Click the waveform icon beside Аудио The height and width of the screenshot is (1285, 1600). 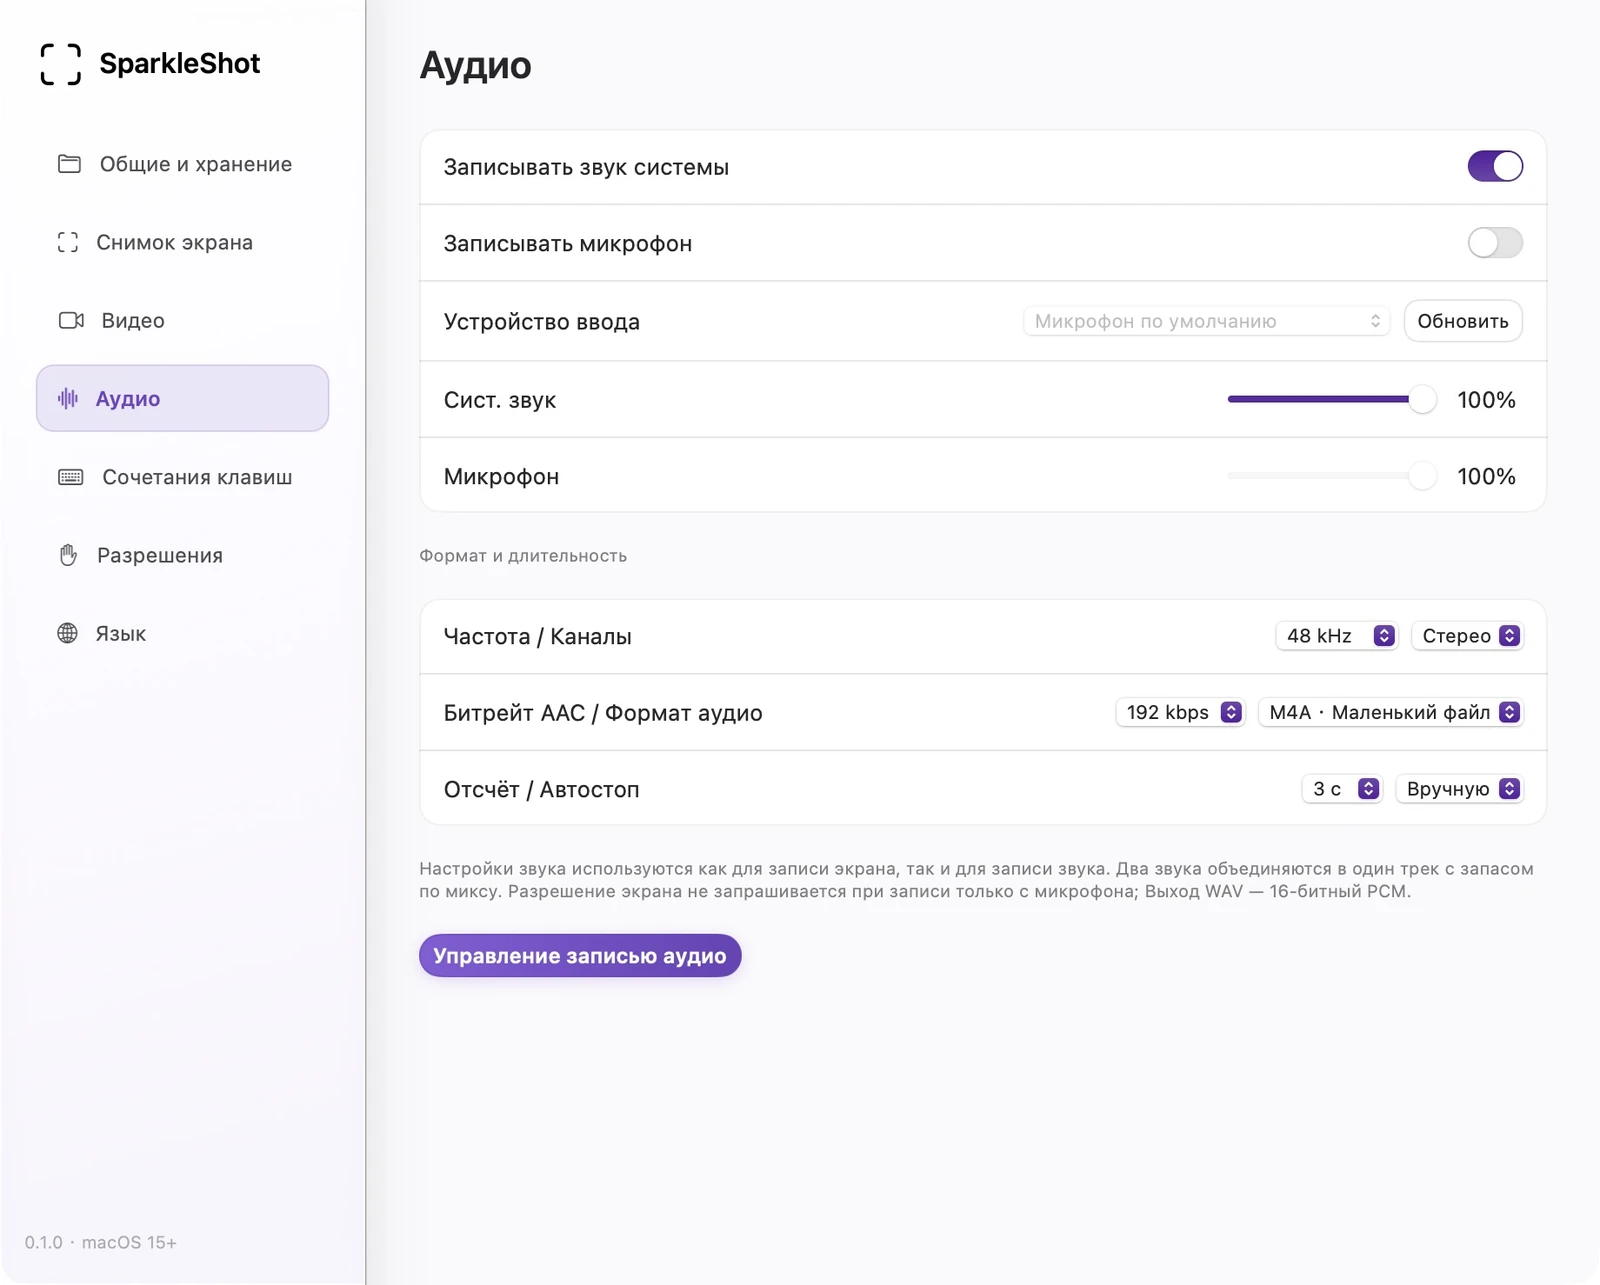click(68, 398)
